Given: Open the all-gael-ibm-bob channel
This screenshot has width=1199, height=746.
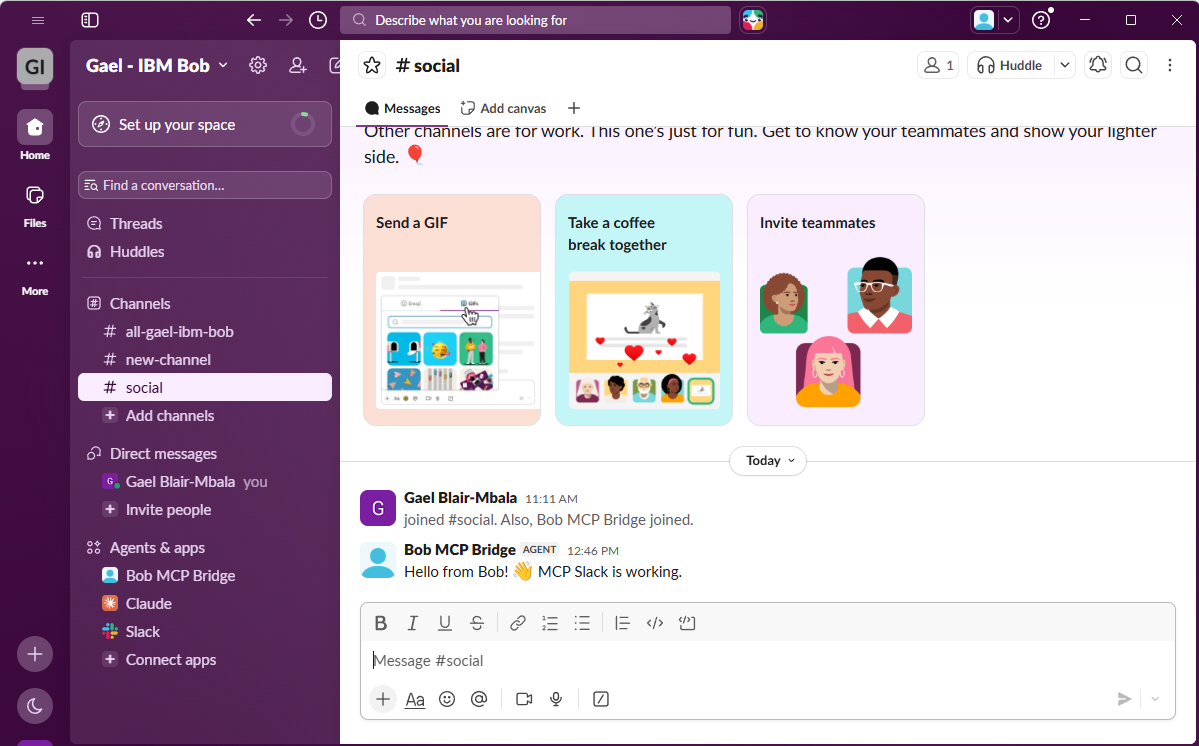Looking at the screenshot, I should [205, 332].
